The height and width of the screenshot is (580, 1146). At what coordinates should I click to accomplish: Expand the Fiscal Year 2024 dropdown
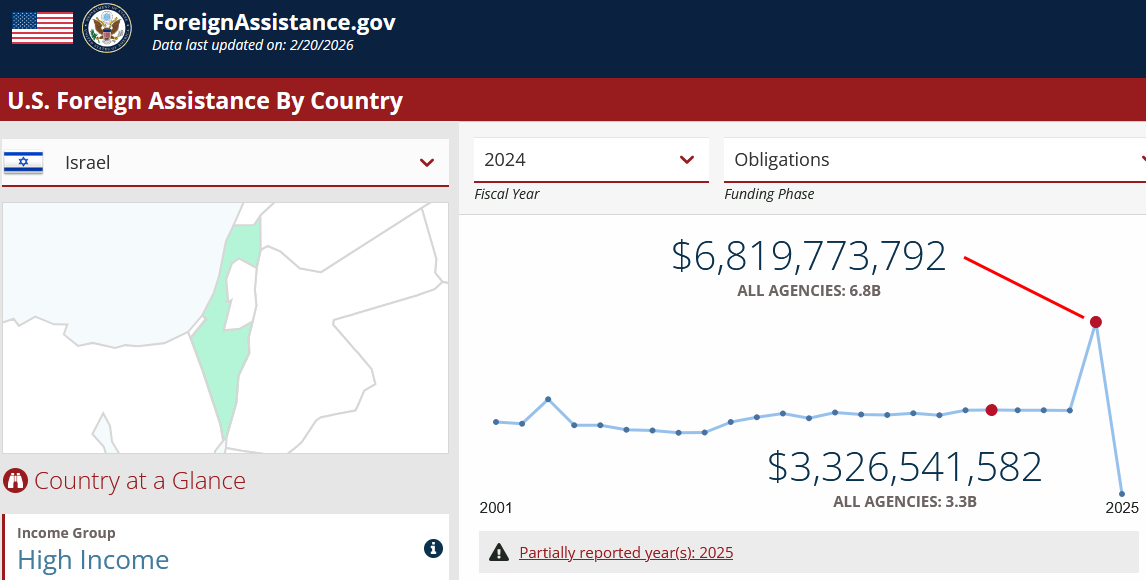[686, 160]
